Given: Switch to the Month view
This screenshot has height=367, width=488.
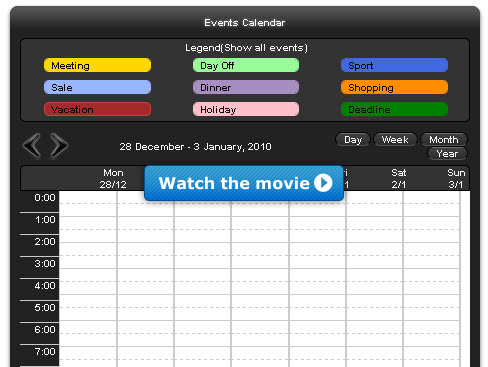Looking at the screenshot, I should [444, 139].
